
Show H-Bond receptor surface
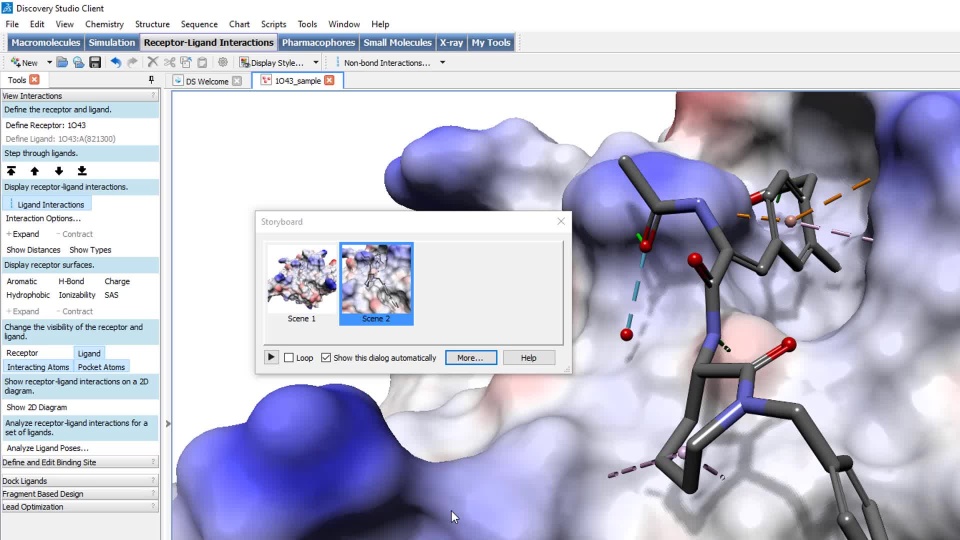click(x=71, y=281)
